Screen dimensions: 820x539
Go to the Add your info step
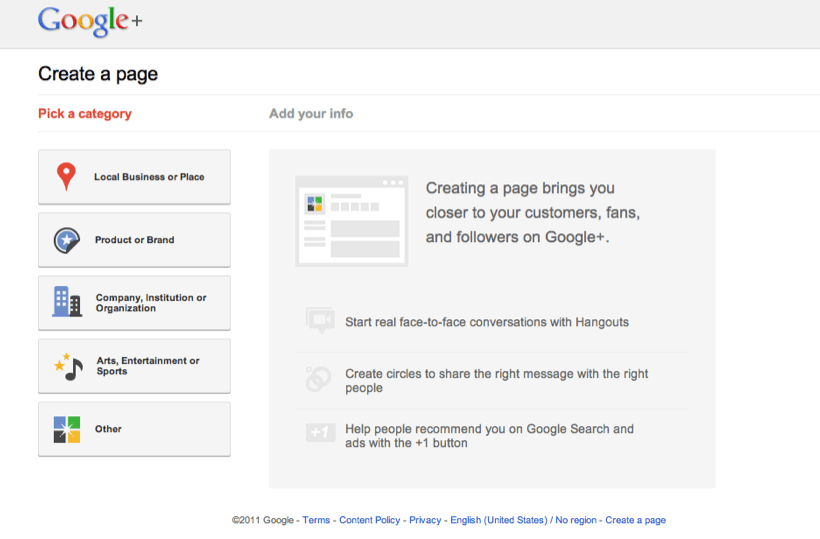pos(311,114)
